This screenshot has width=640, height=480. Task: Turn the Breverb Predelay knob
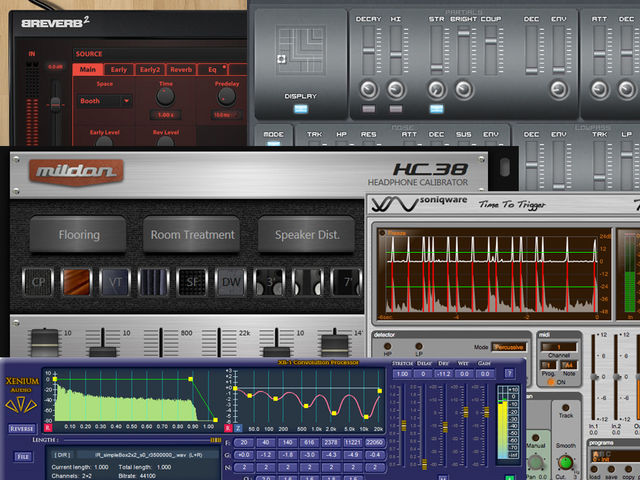[226, 97]
